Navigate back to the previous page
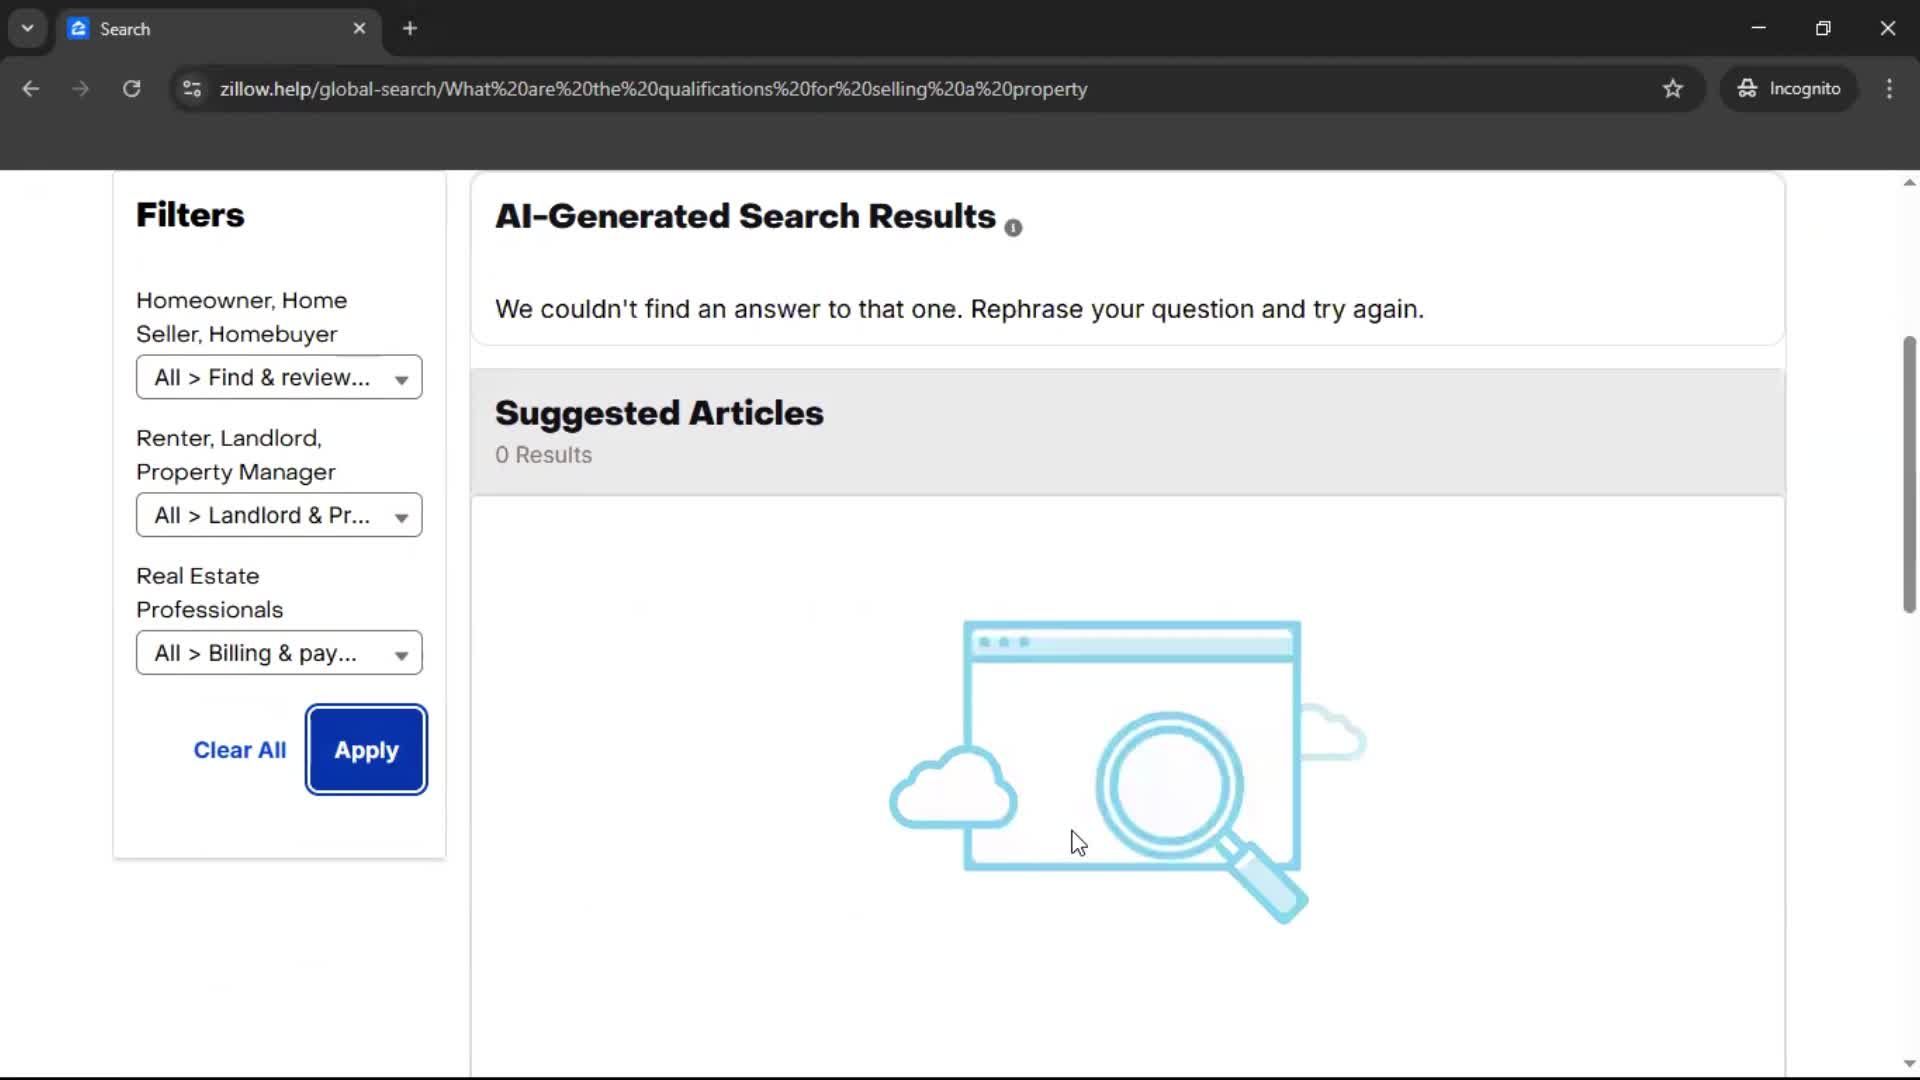The width and height of the screenshot is (1920, 1080). pos(30,88)
